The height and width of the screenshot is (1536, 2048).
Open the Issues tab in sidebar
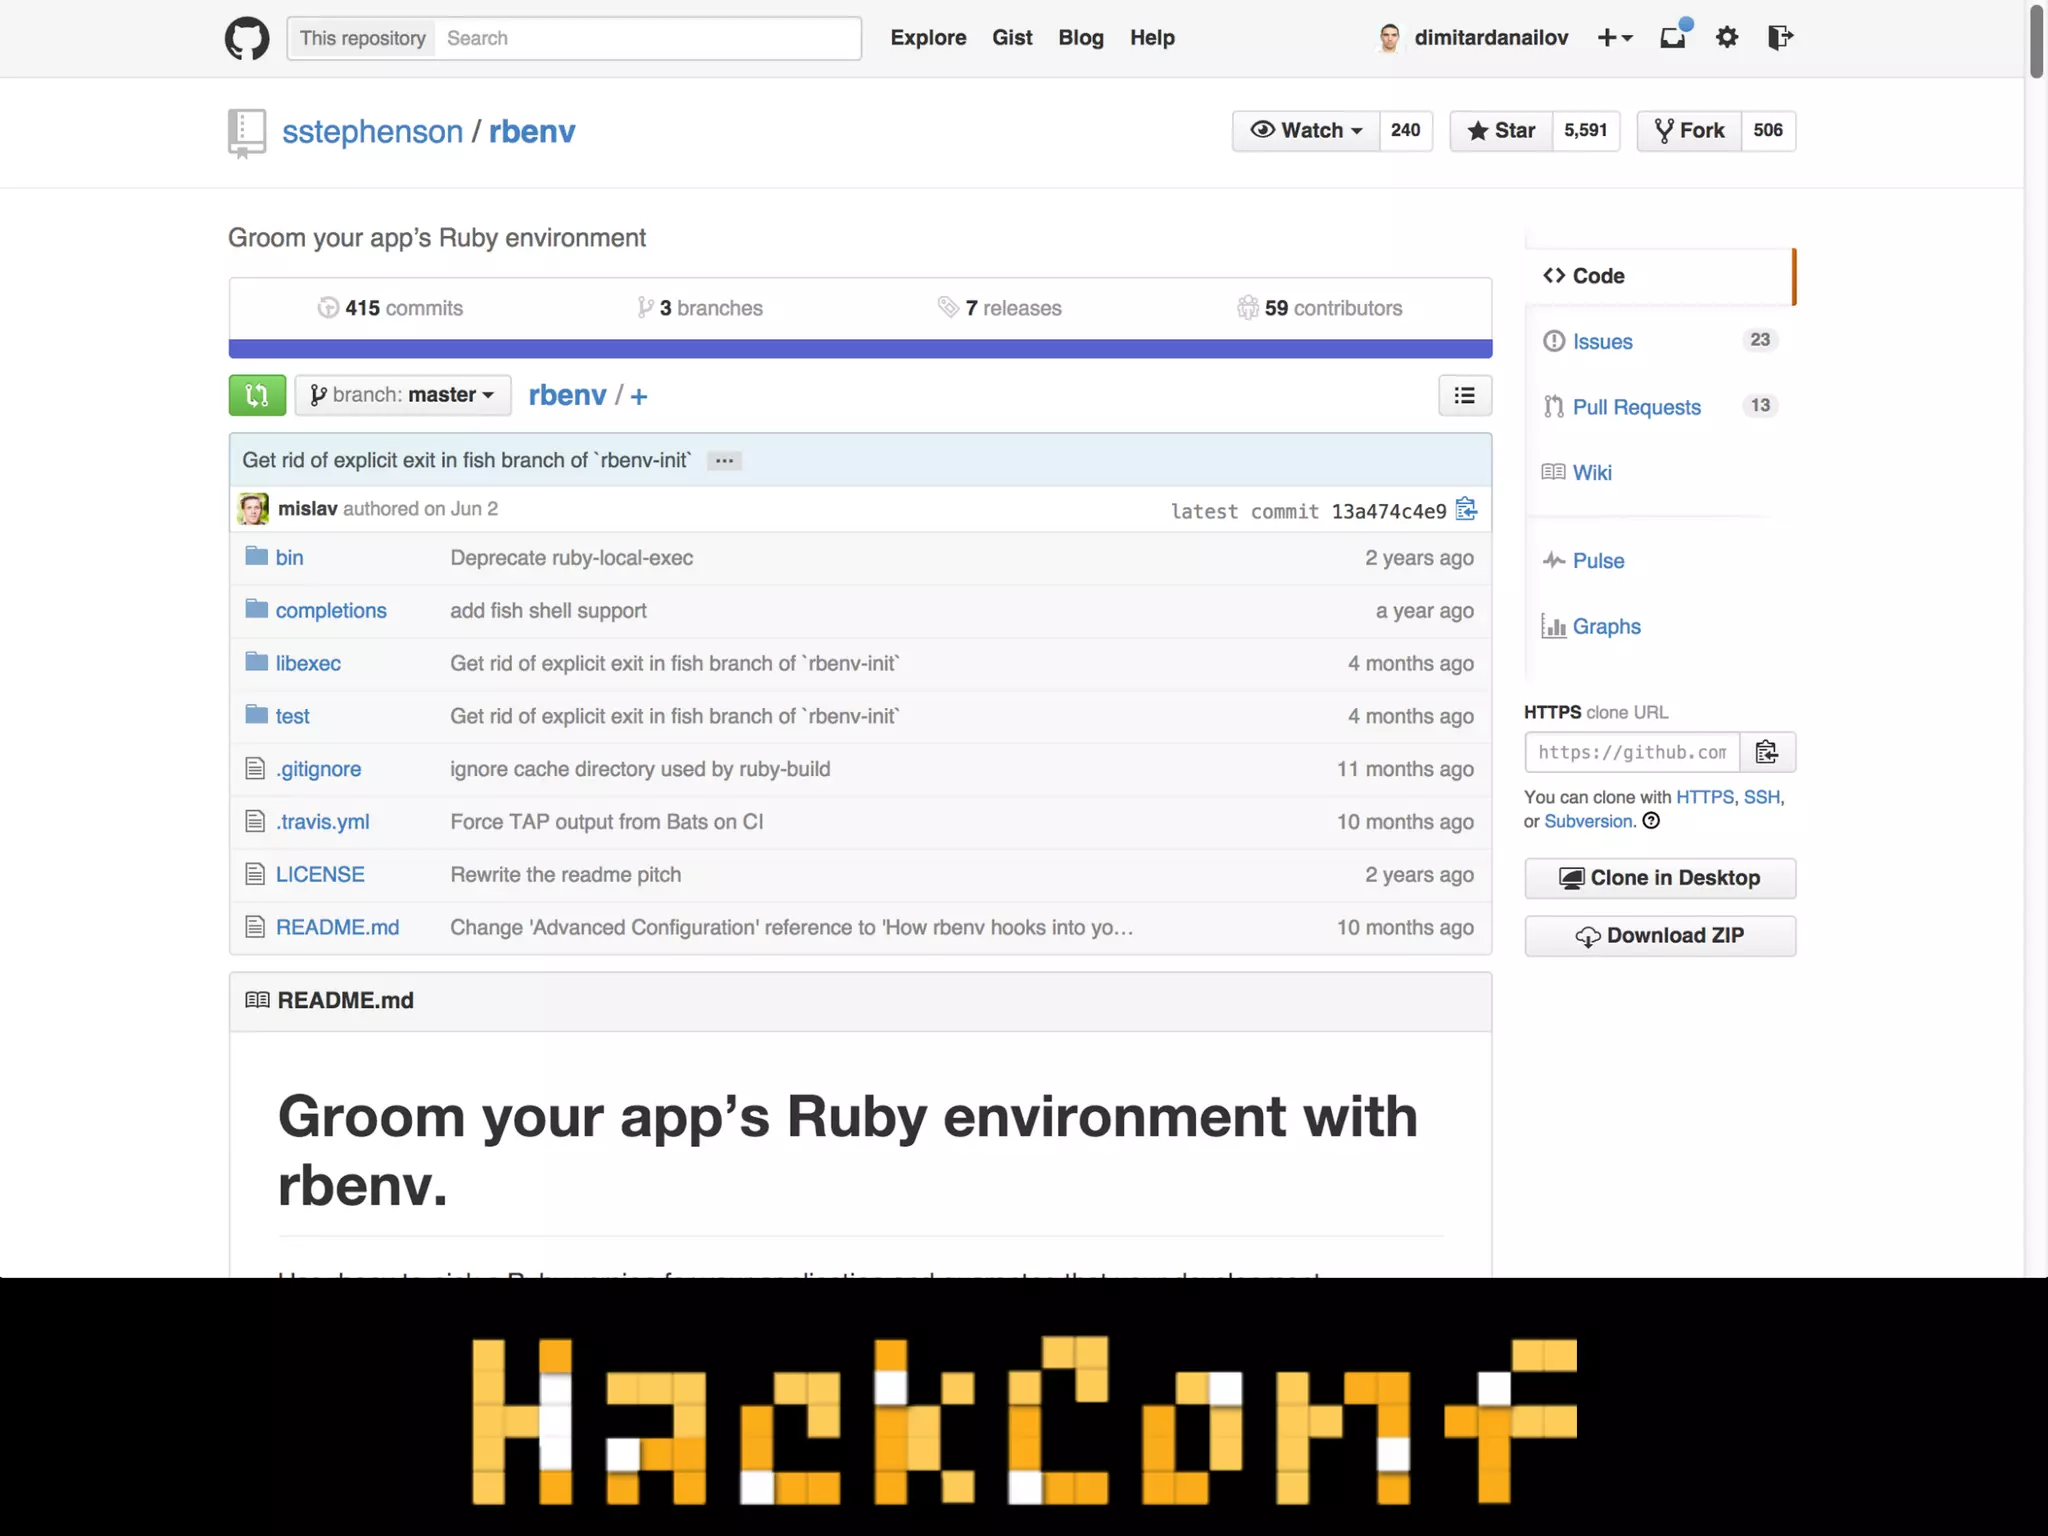click(1602, 342)
